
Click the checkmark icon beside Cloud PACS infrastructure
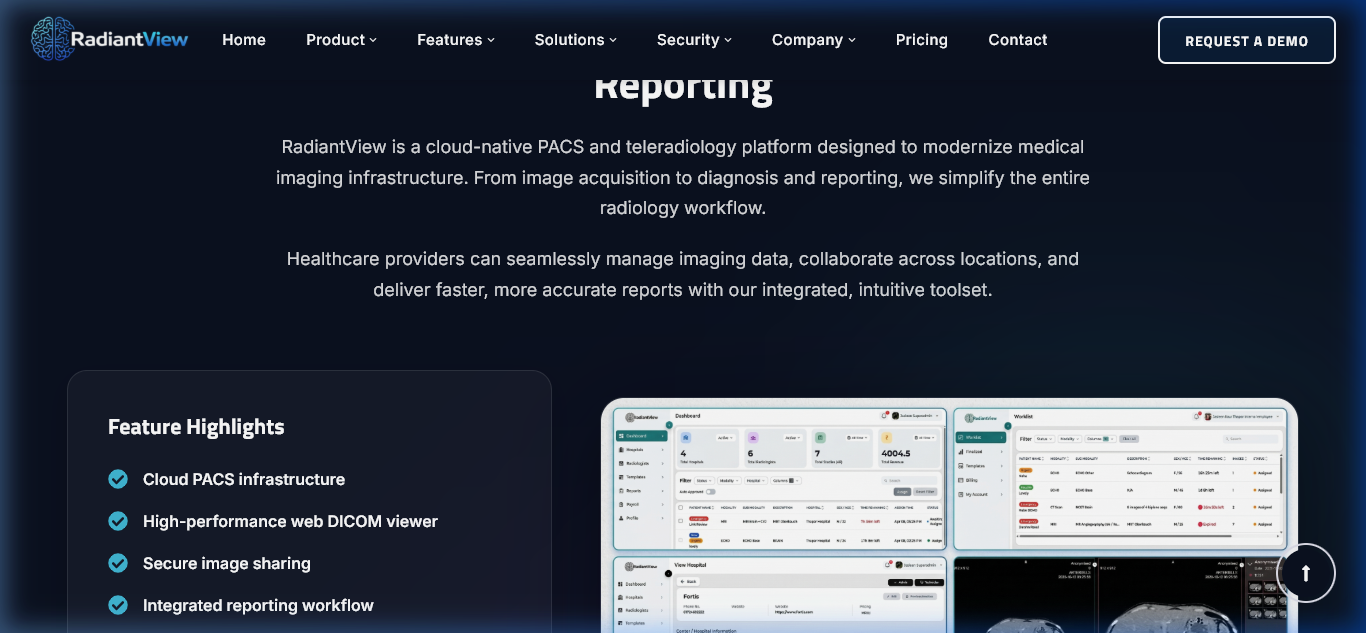coord(118,479)
